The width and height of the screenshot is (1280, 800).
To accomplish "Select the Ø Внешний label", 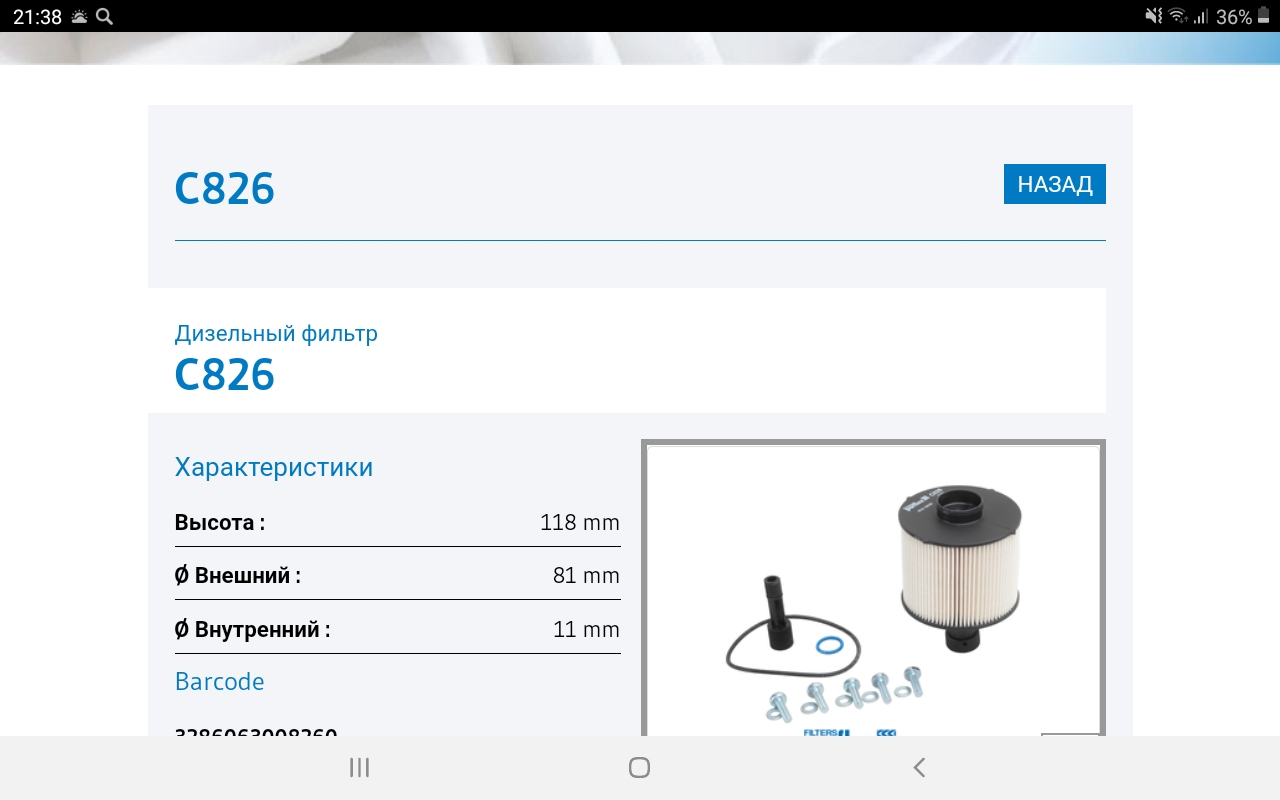I will point(238,575).
